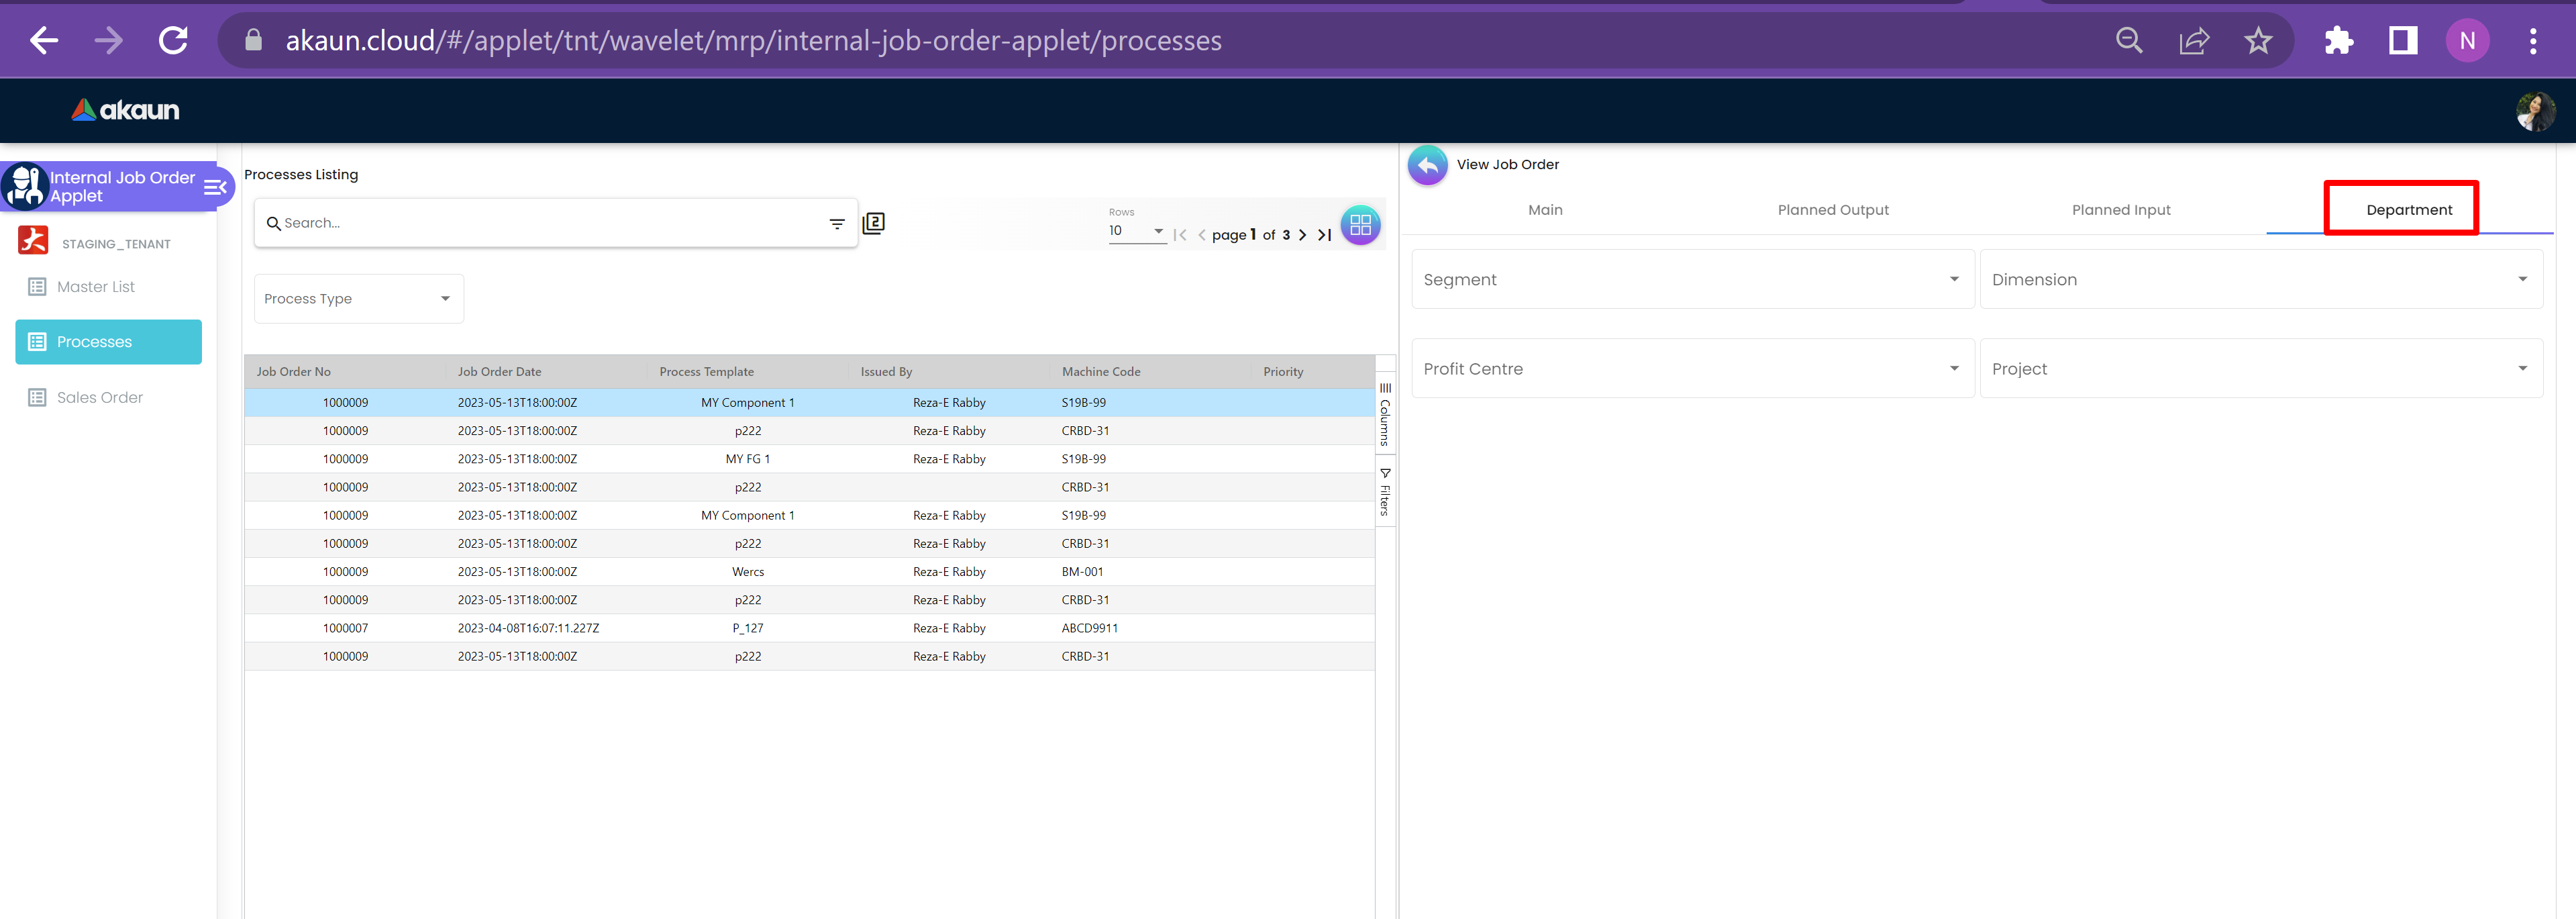Click the copy/duplicate icon beside search bar
2576x919 pixels.
(x=873, y=223)
